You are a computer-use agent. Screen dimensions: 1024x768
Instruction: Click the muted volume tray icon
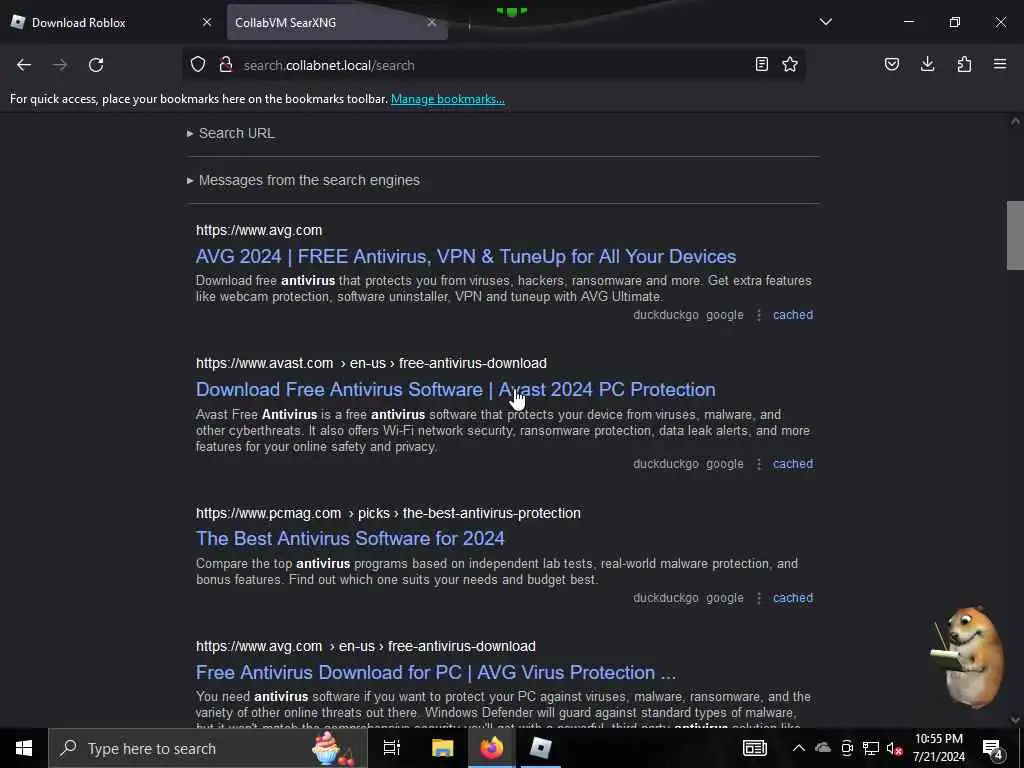(894, 748)
